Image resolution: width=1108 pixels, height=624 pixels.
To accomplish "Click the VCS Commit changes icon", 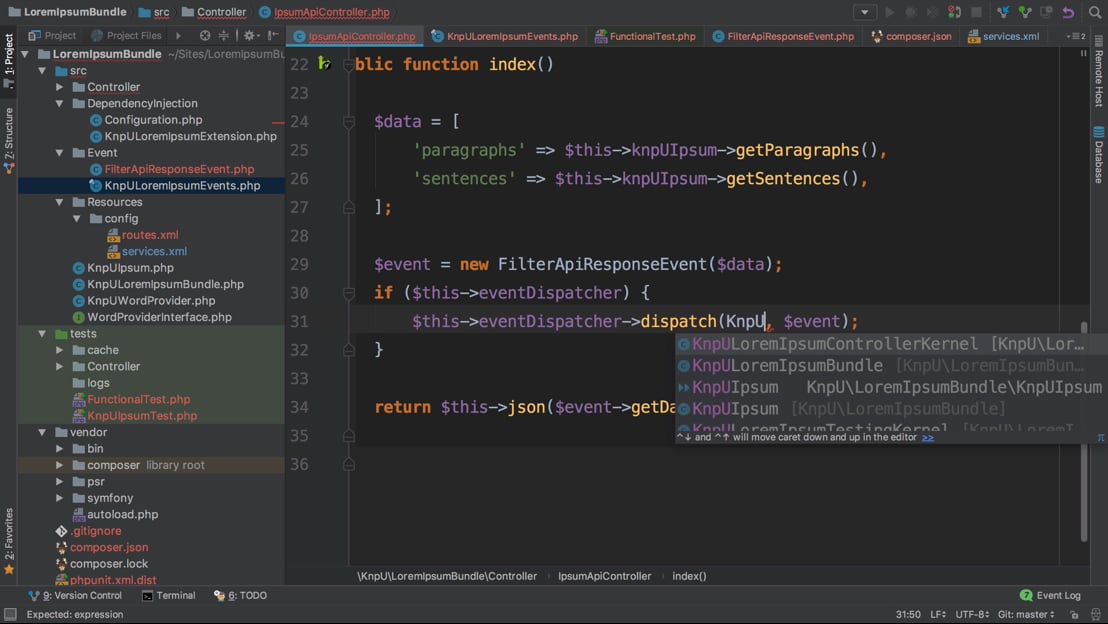I will (x=1024, y=12).
